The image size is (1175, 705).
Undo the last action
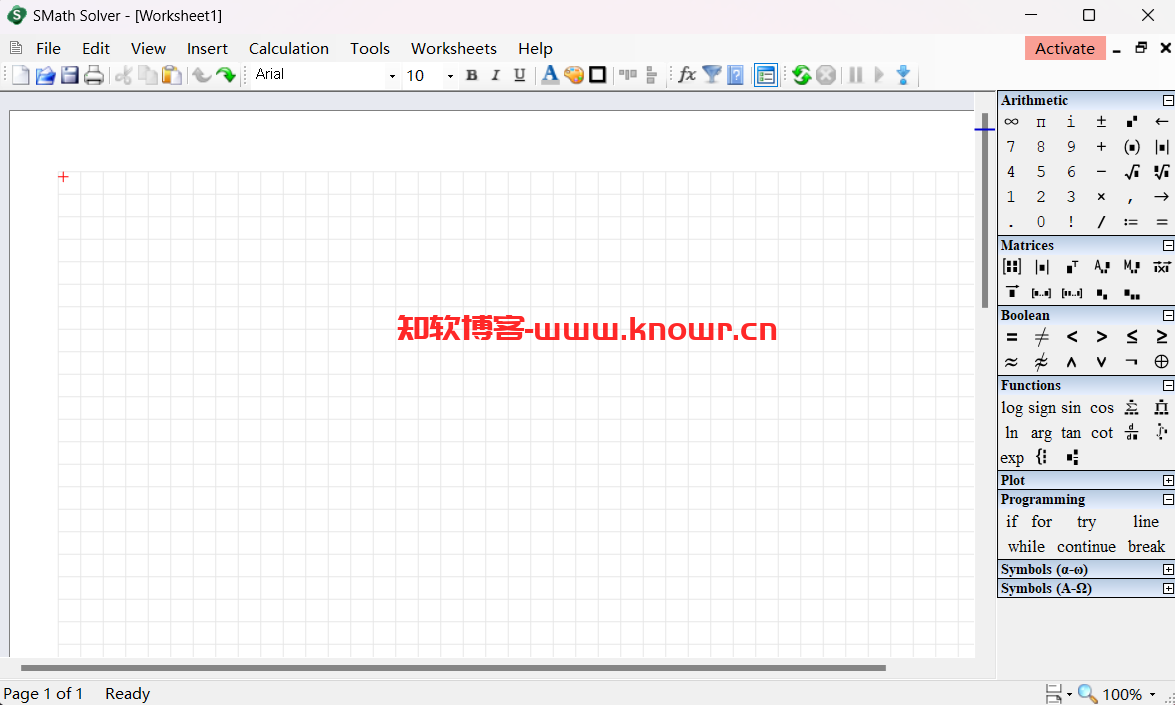[x=202, y=75]
